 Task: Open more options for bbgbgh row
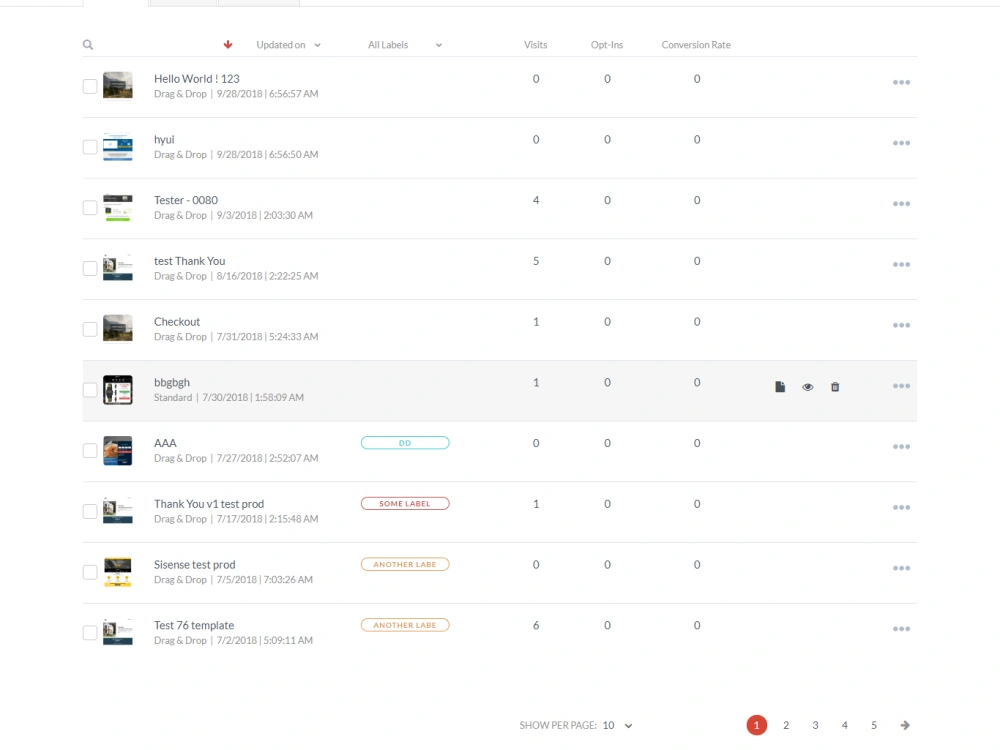coord(901,386)
